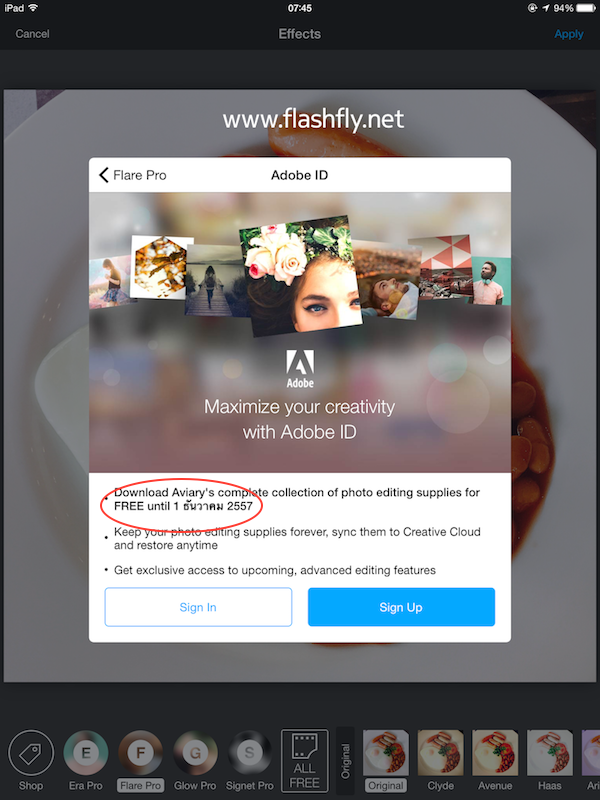Tap the iPad battery indicator
Image resolution: width=600 pixels, height=800 pixels.
[x=586, y=8]
